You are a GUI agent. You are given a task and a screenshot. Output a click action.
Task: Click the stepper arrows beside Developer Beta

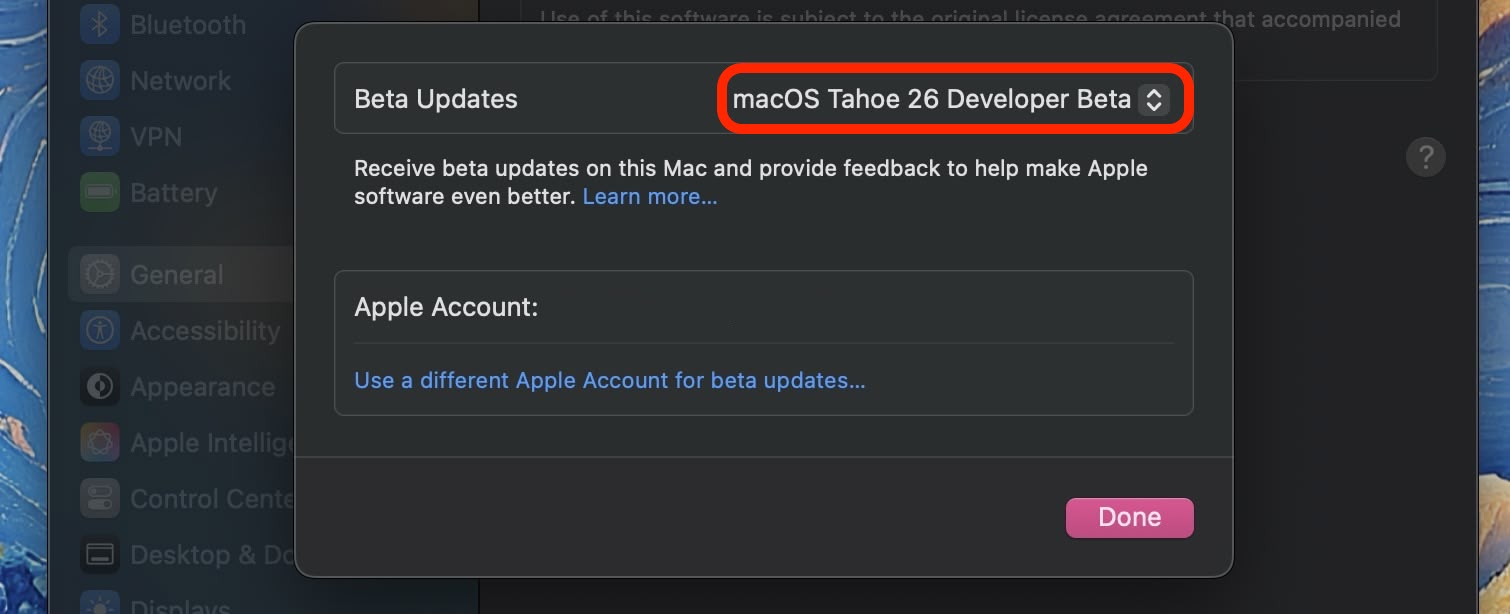click(x=1153, y=99)
